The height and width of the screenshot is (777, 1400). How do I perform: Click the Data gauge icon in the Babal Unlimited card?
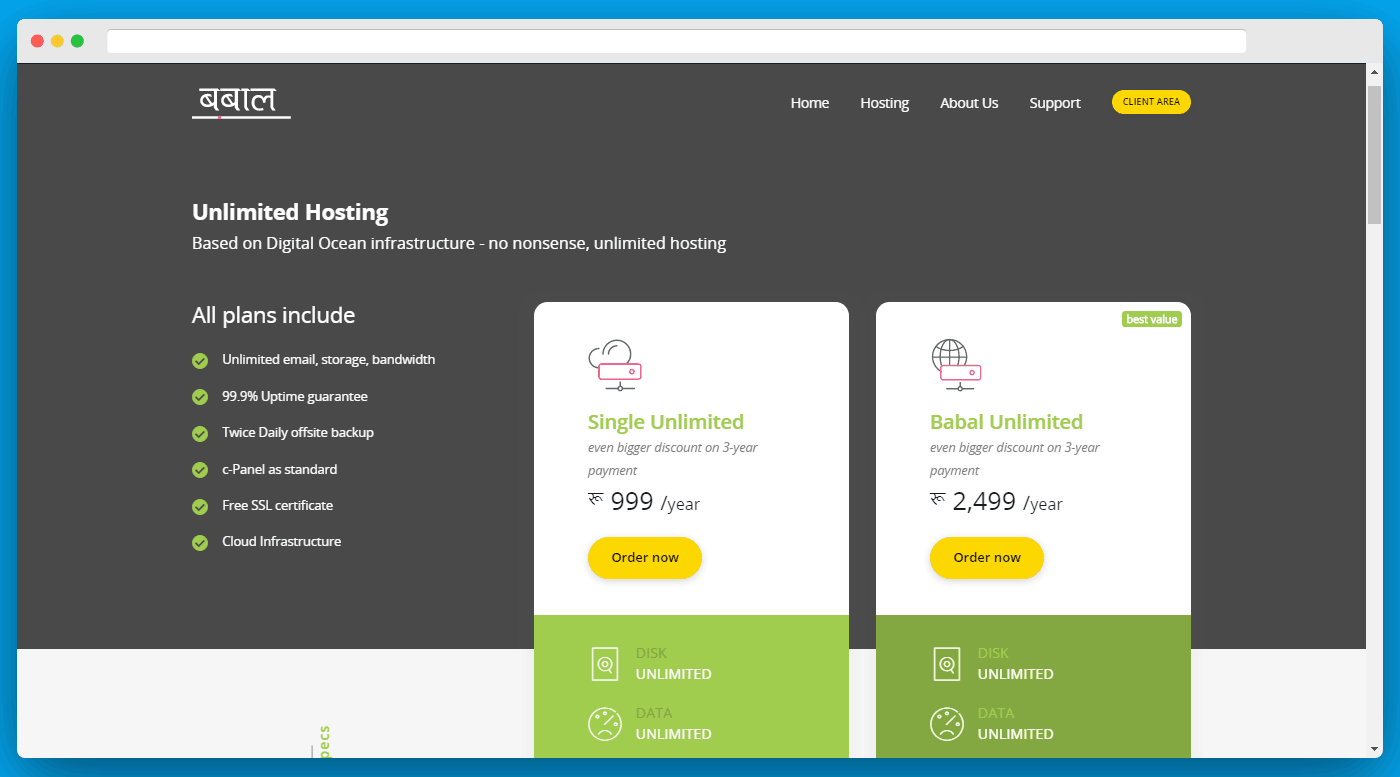point(946,723)
